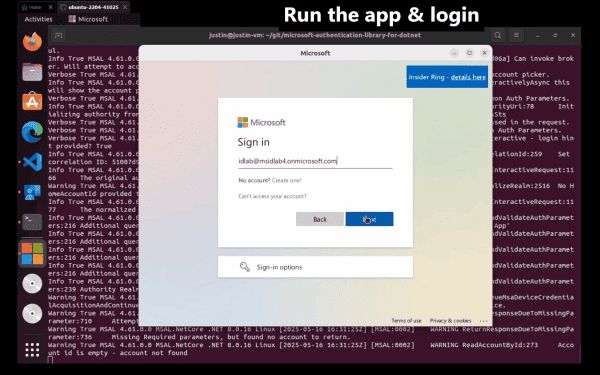Screen dimensions: 600x375
Task: Open the upper disc drive in the dock
Action: [32, 284]
